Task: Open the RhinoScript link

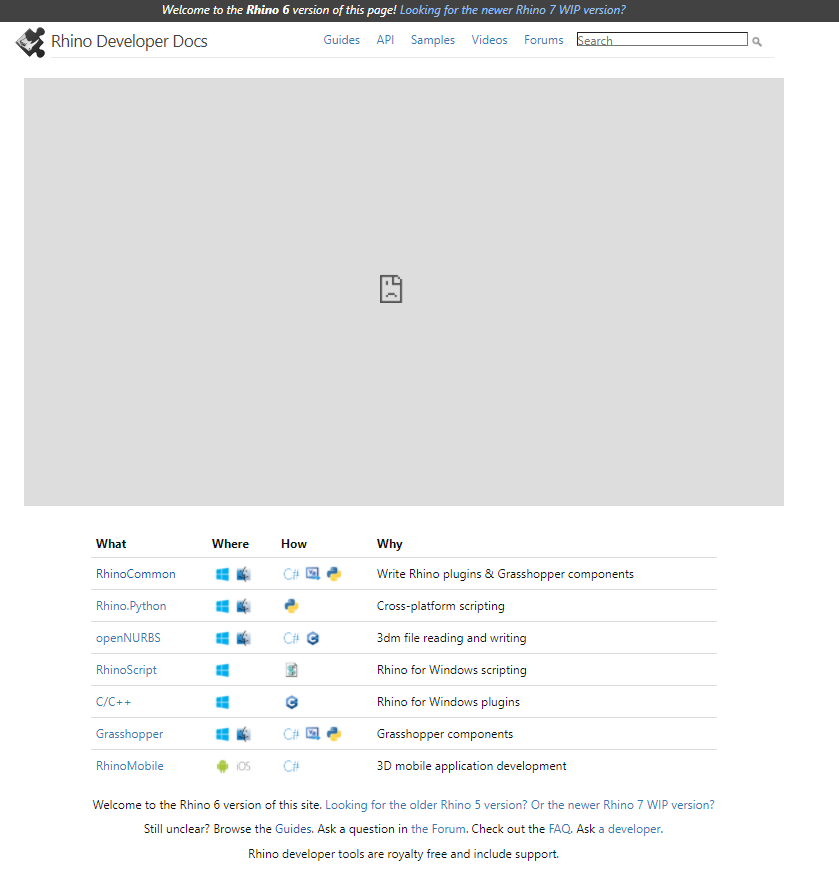Action: [x=126, y=670]
